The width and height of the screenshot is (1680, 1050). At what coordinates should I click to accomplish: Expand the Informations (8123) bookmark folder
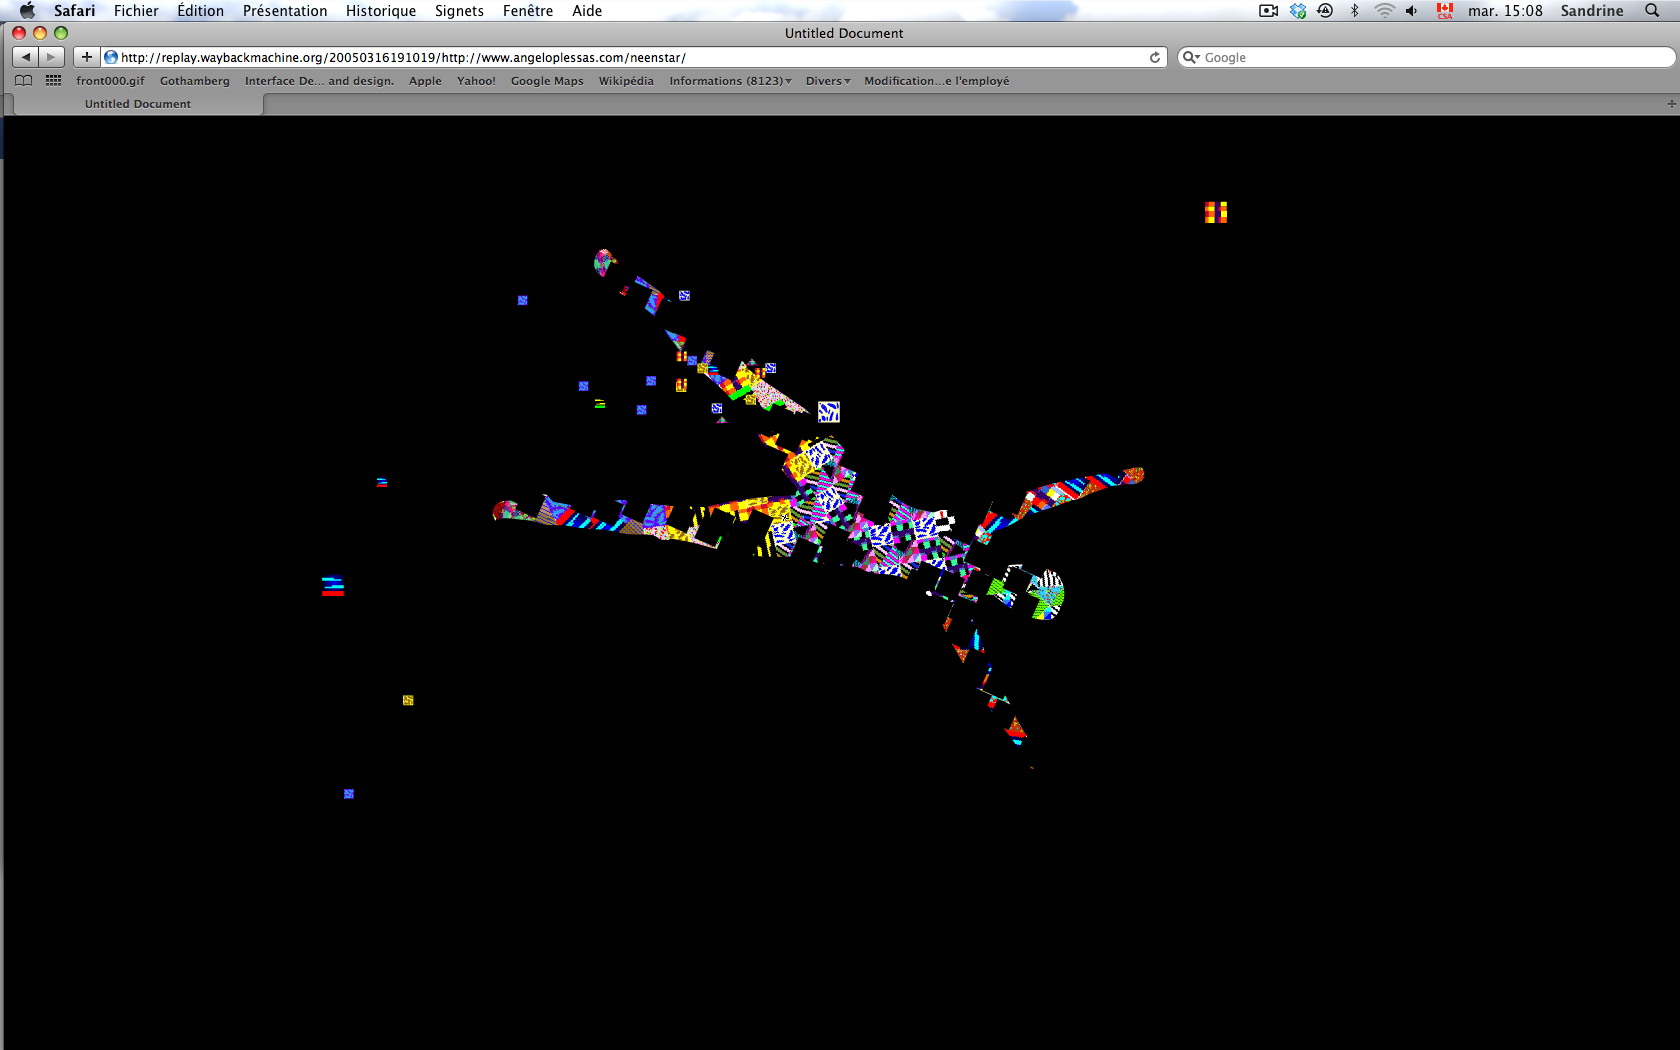pos(730,81)
